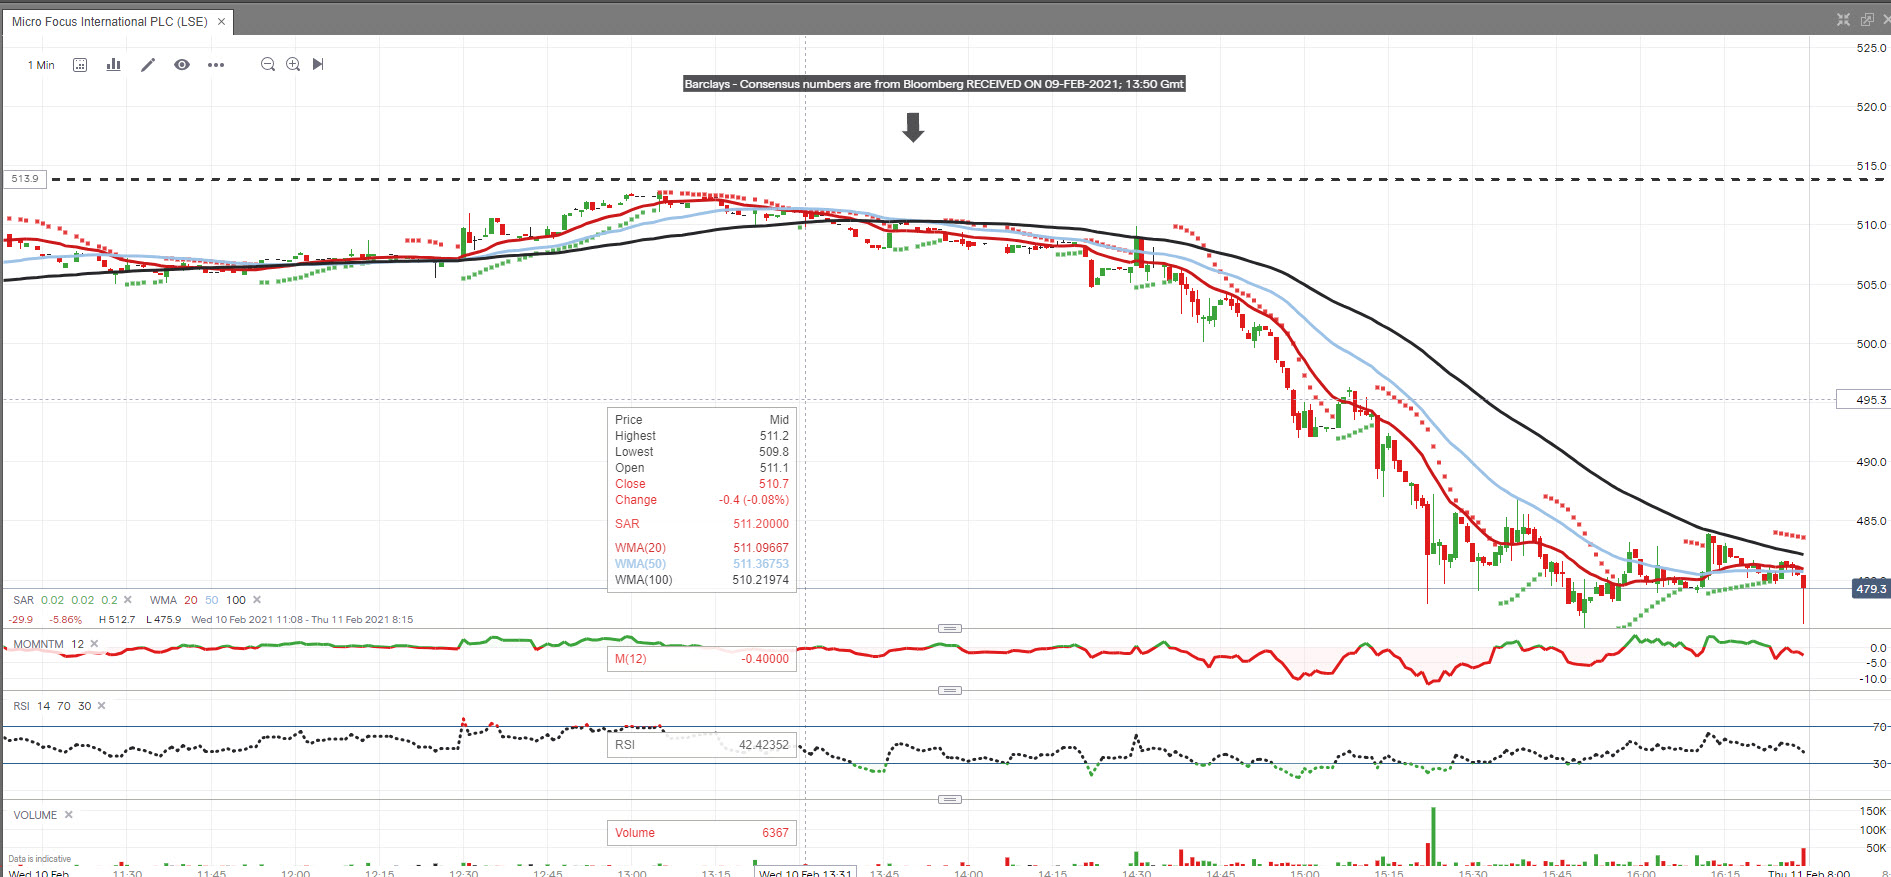The height and width of the screenshot is (877, 1891).
Task: Click the Close value 510.7 in tooltip
Action: [x=774, y=484]
